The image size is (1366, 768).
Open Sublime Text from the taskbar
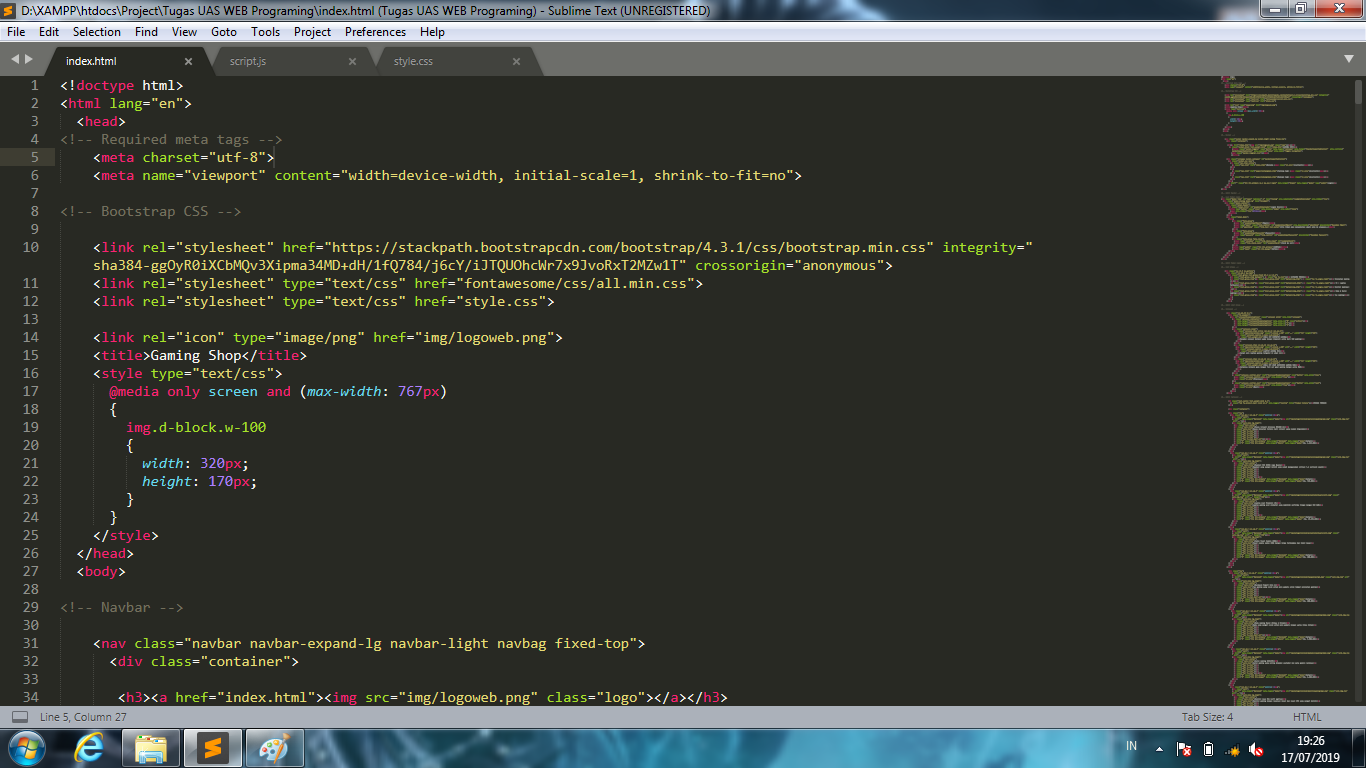point(212,747)
